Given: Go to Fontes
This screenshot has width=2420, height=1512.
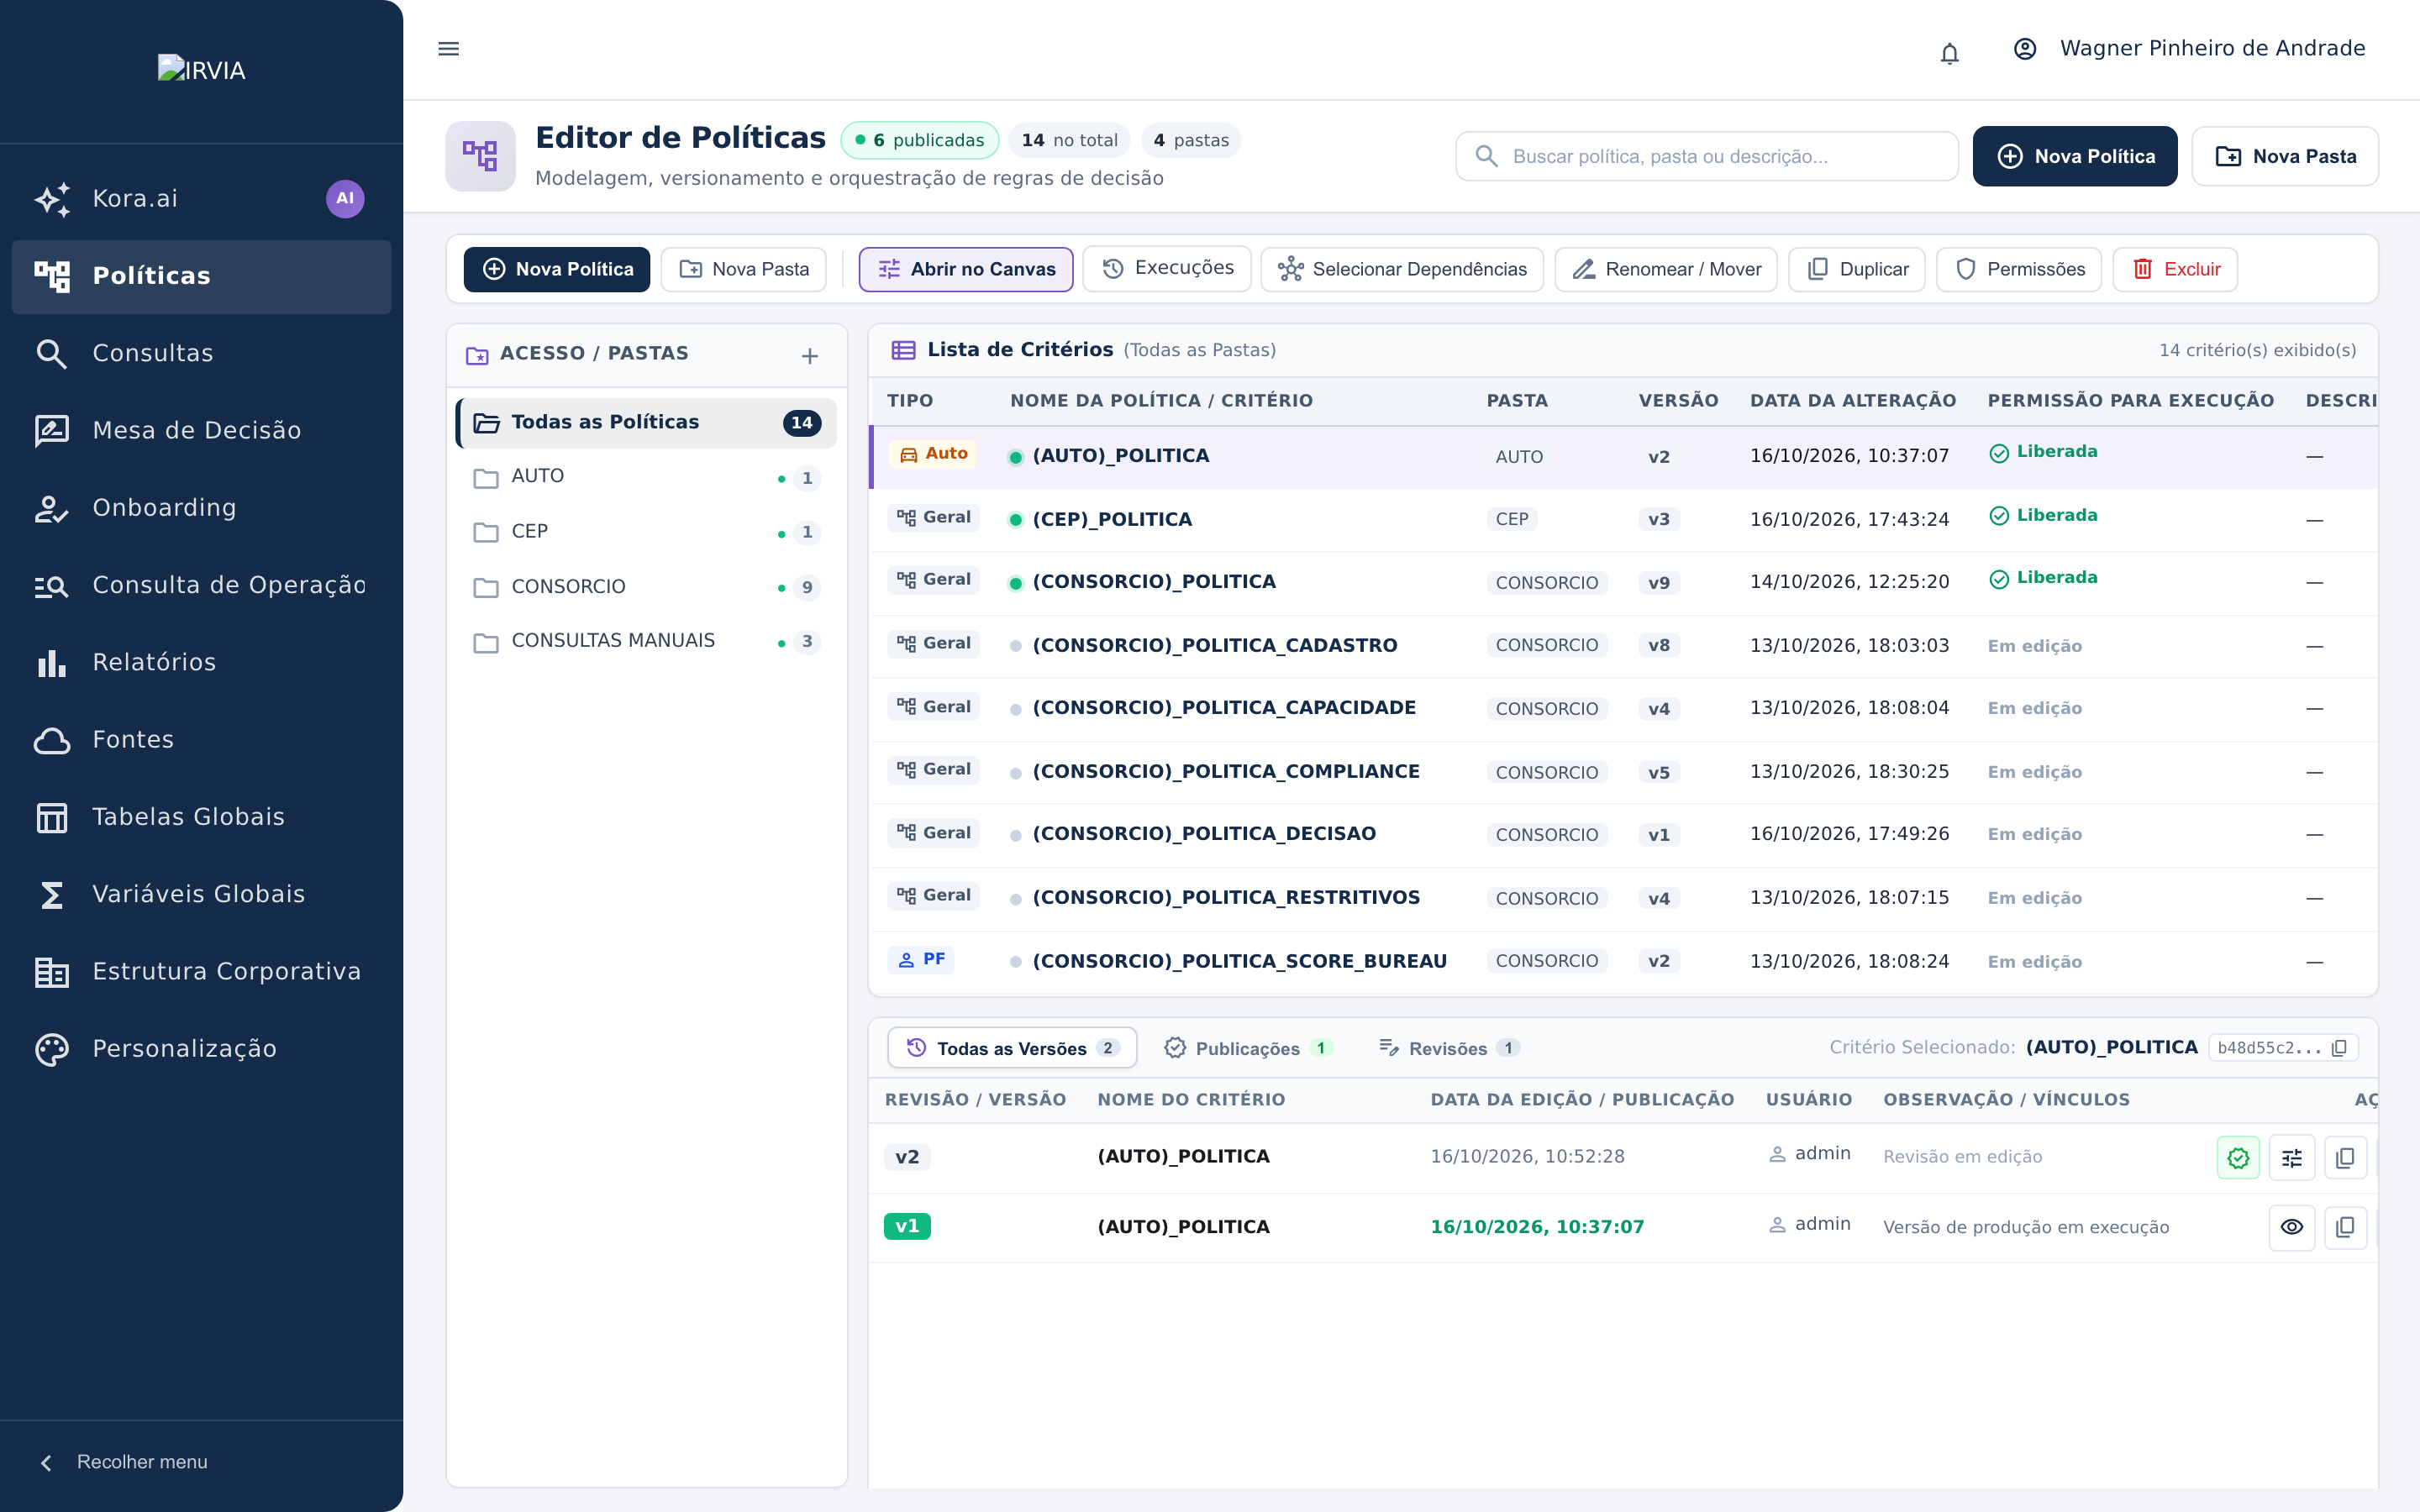Looking at the screenshot, I should click(x=201, y=740).
